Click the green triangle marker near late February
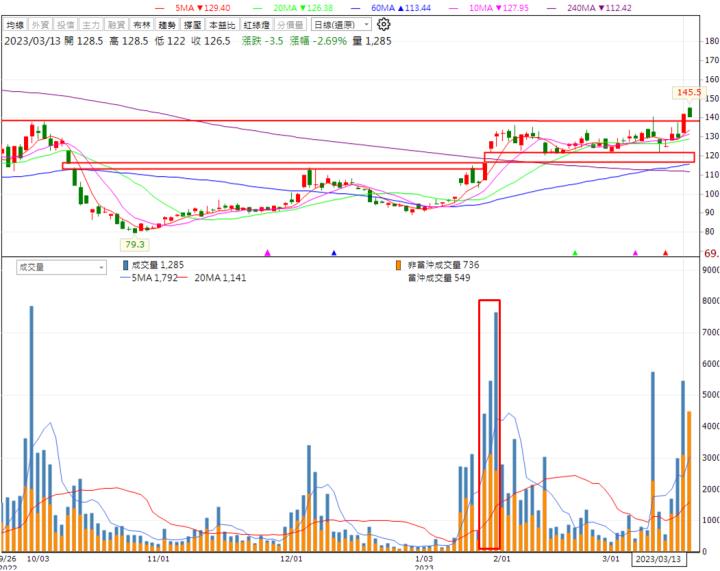 tap(574, 253)
